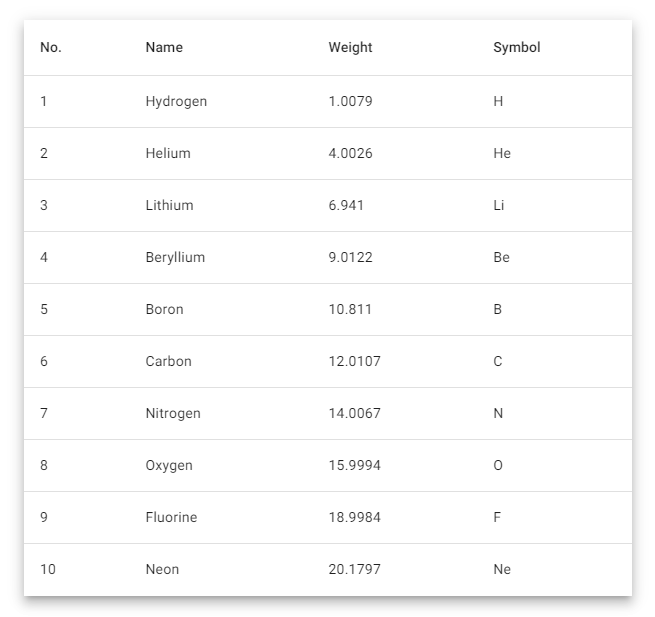
Task: Select the Fluorine name cell
Action: pos(171,518)
